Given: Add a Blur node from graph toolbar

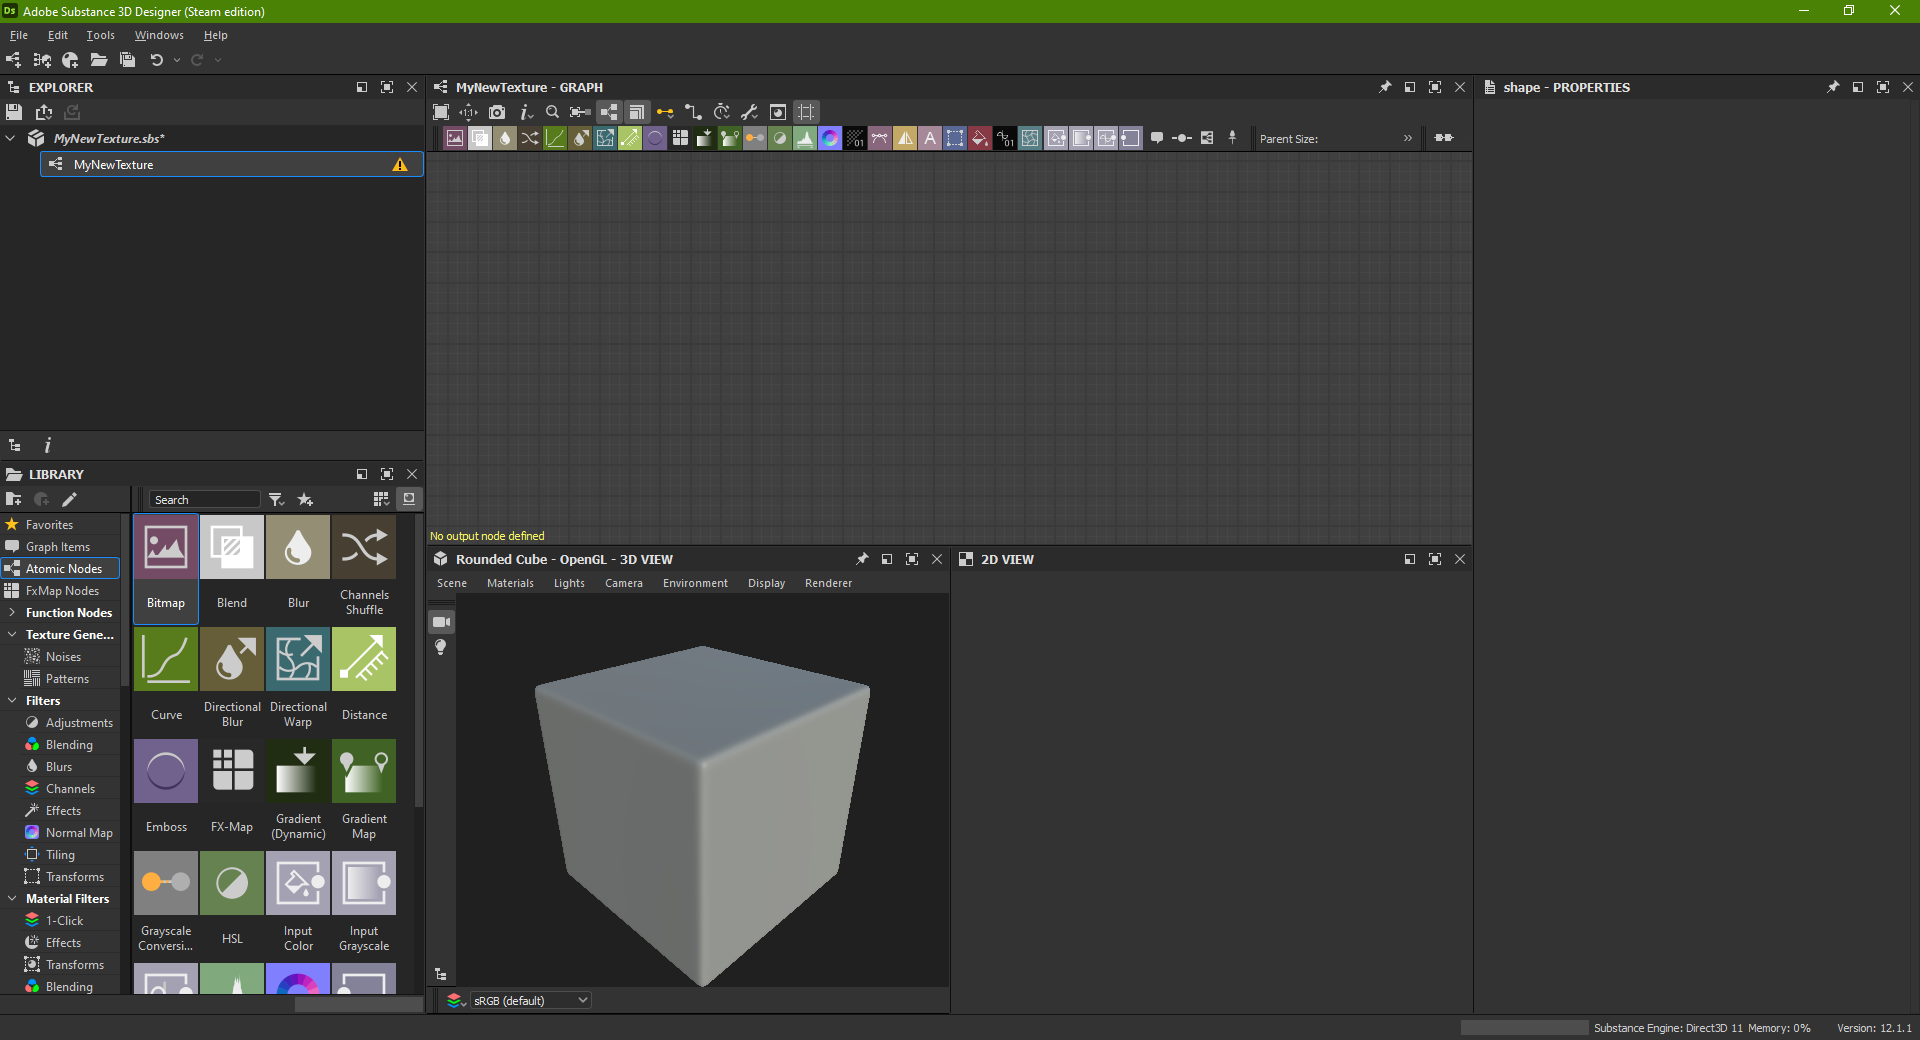Looking at the screenshot, I should (x=505, y=138).
